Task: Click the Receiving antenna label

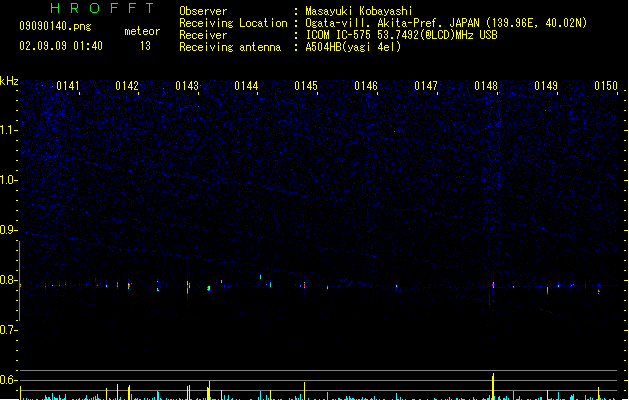Action: 230,47
